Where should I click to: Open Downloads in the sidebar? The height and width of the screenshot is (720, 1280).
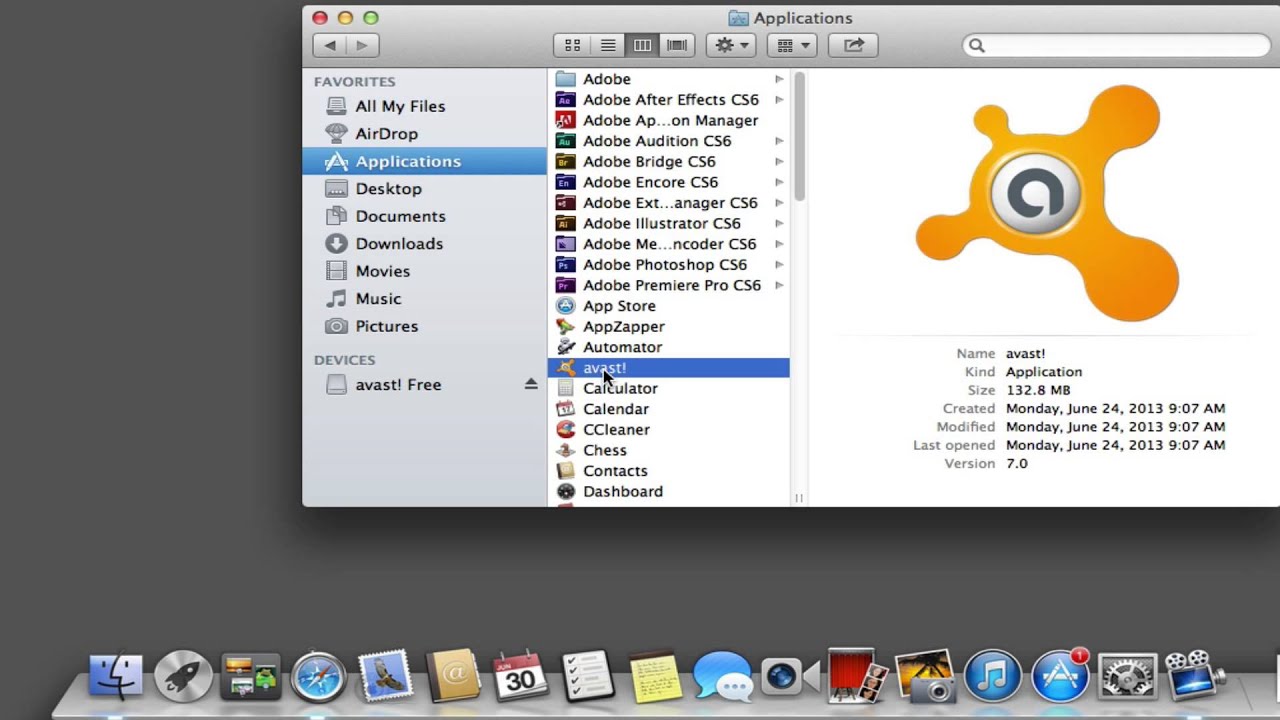425,244
